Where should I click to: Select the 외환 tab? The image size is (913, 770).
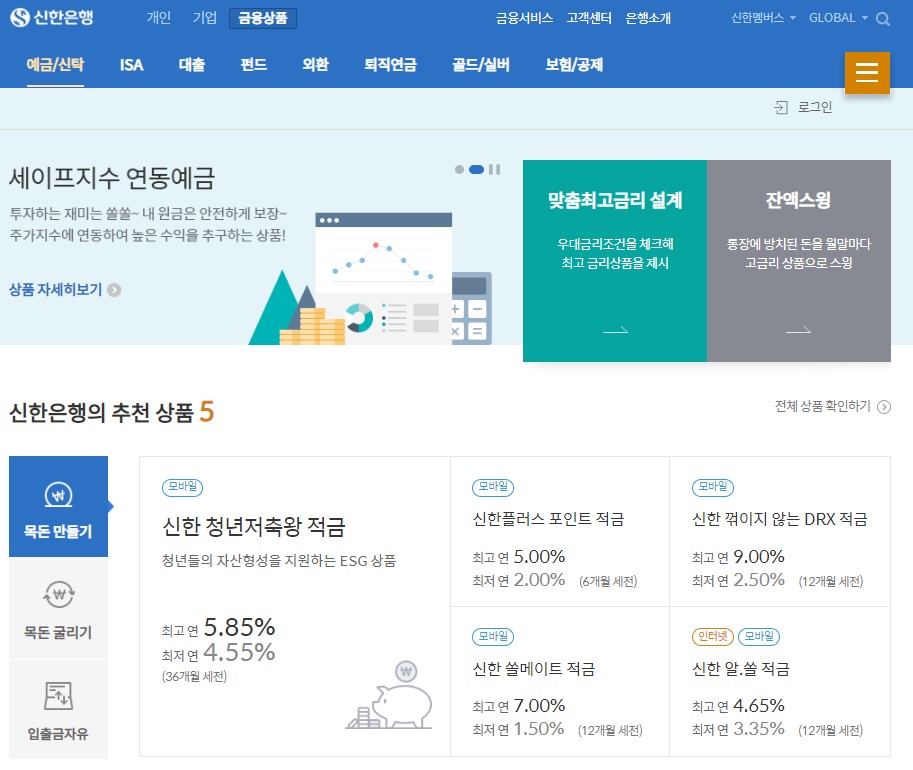[316, 65]
